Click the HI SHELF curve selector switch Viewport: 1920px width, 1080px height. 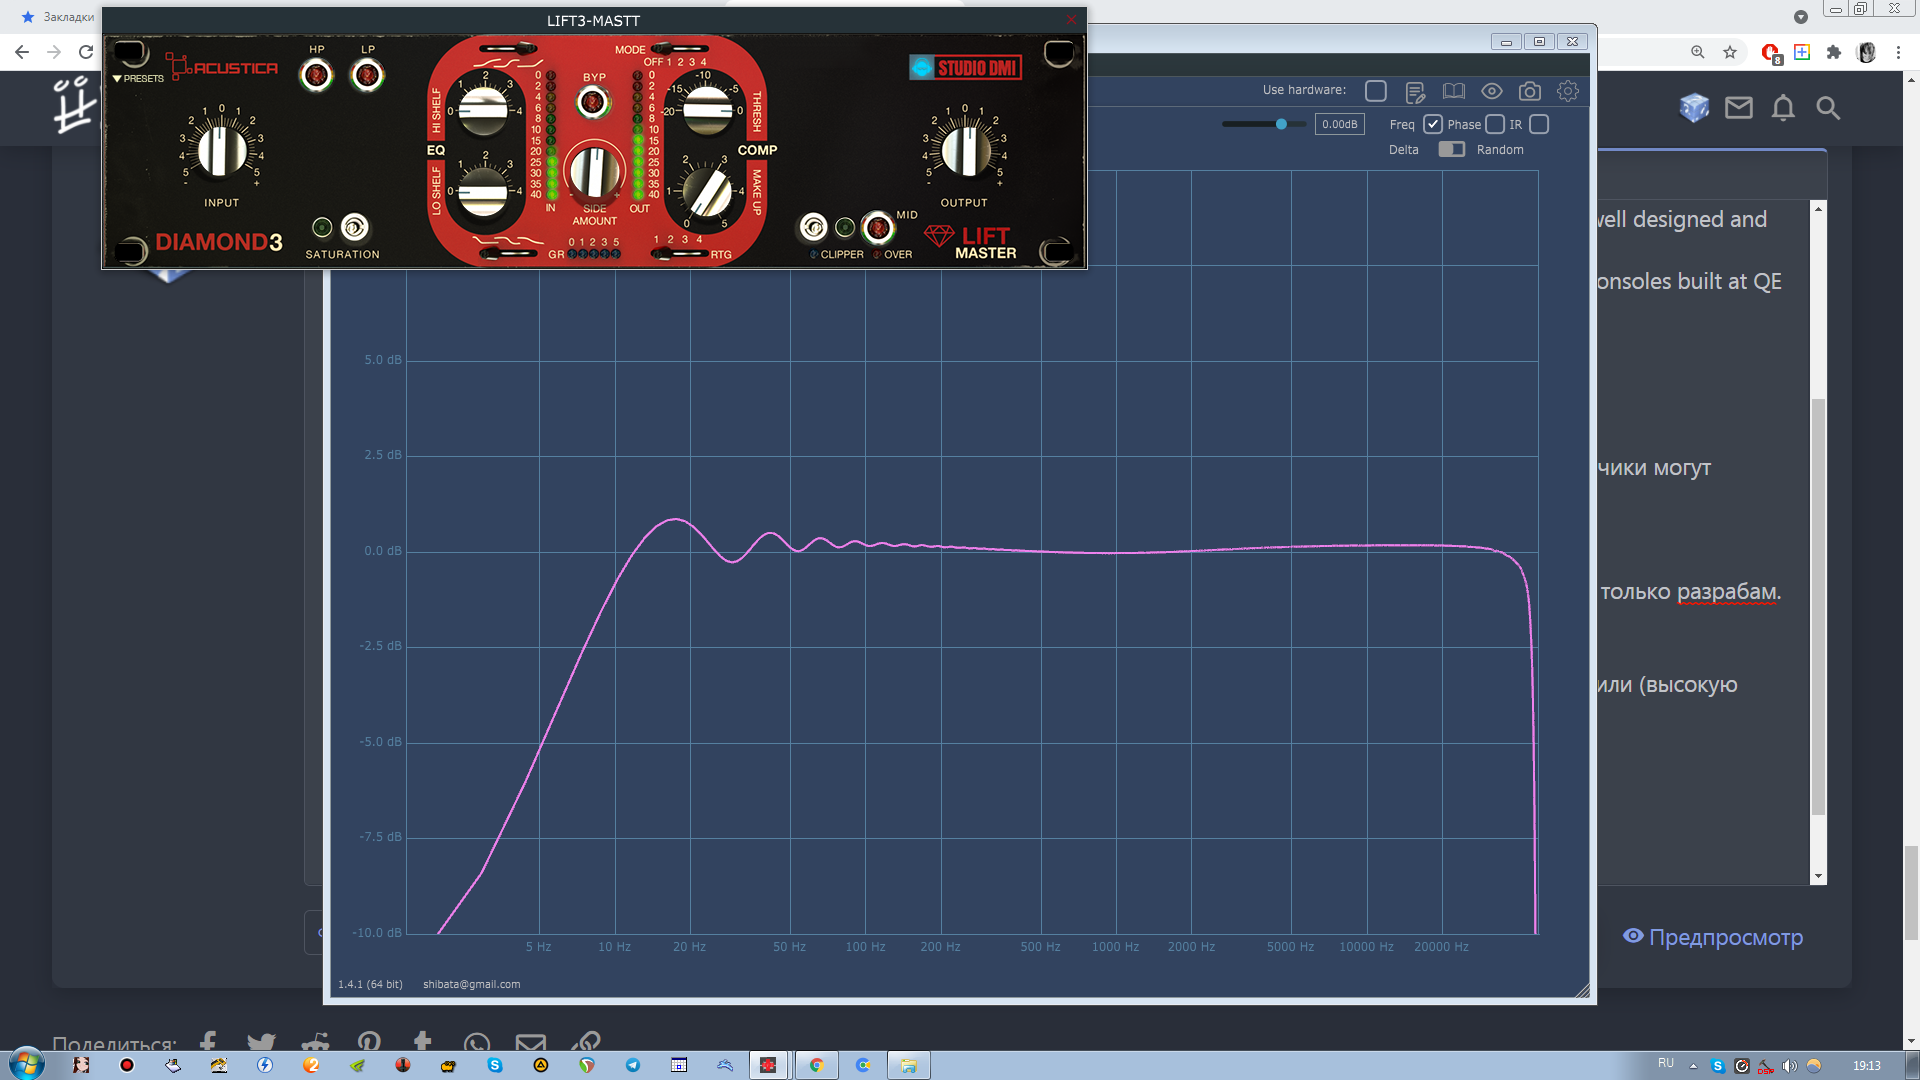coord(508,49)
